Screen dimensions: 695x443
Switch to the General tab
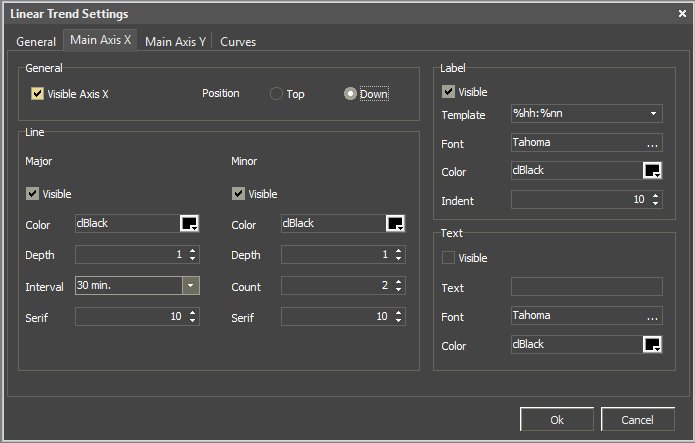[x=35, y=42]
